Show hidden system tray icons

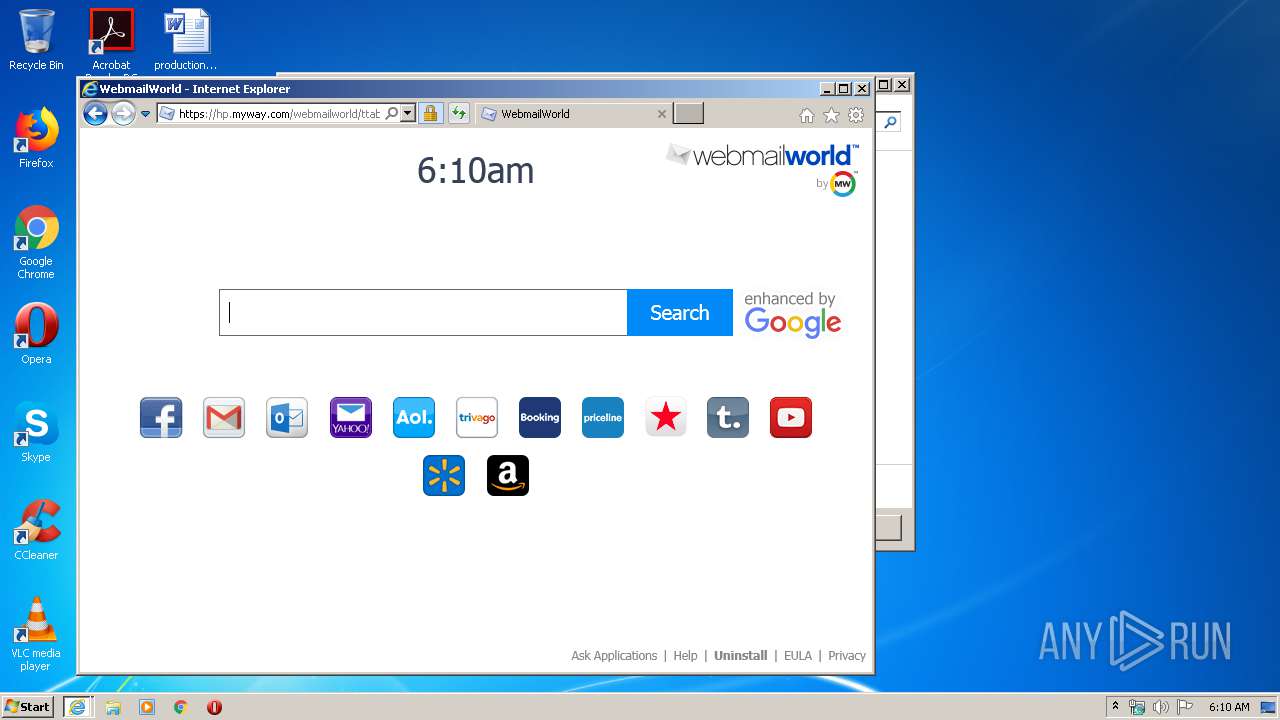tap(1115, 707)
